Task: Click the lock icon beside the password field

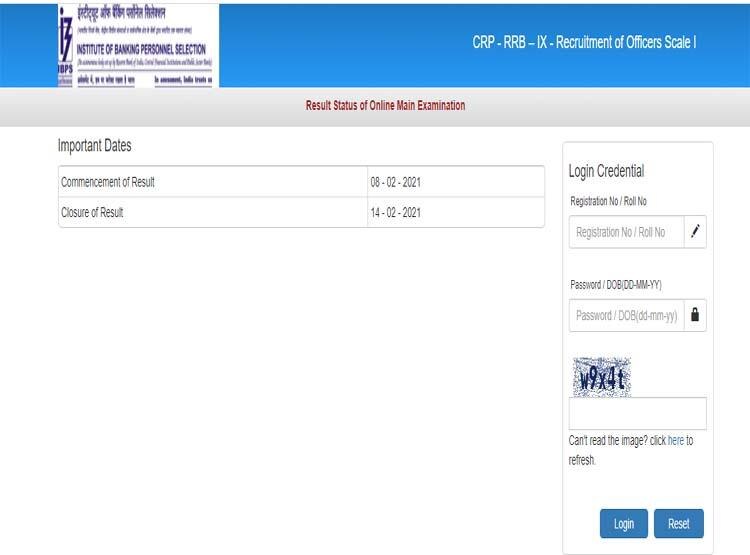Action: pos(695,315)
